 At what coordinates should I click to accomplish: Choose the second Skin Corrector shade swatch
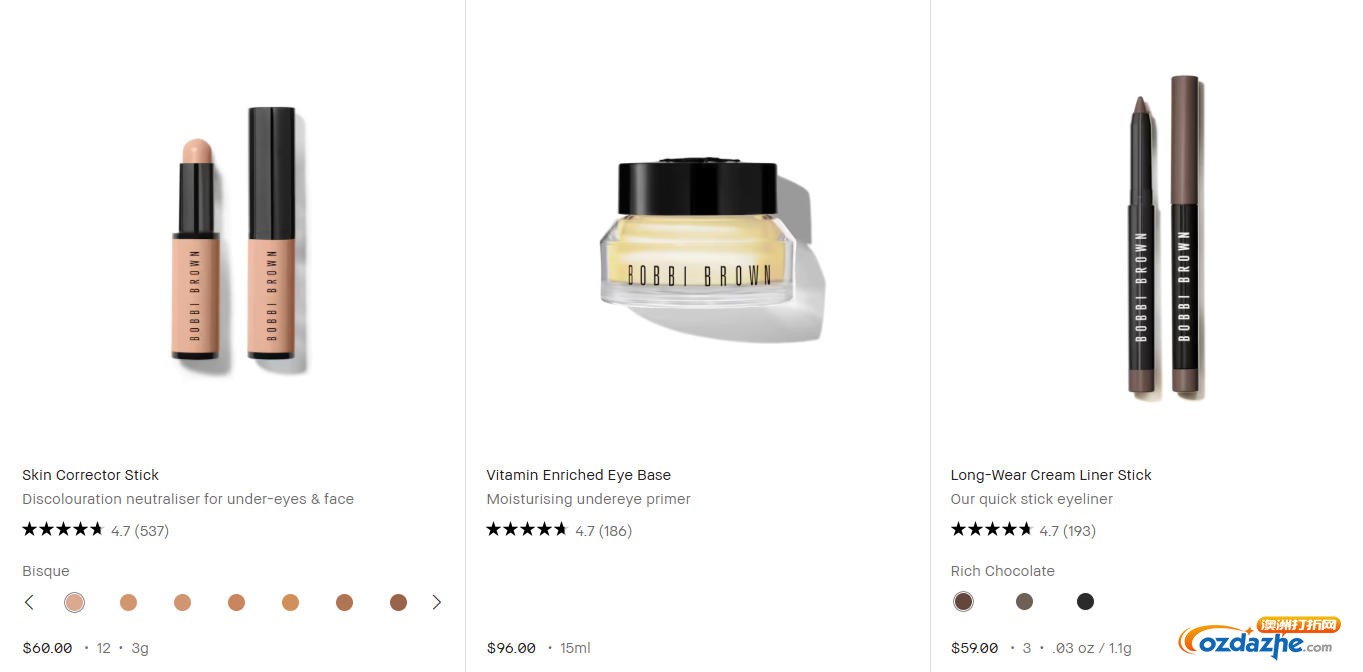point(128,602)
